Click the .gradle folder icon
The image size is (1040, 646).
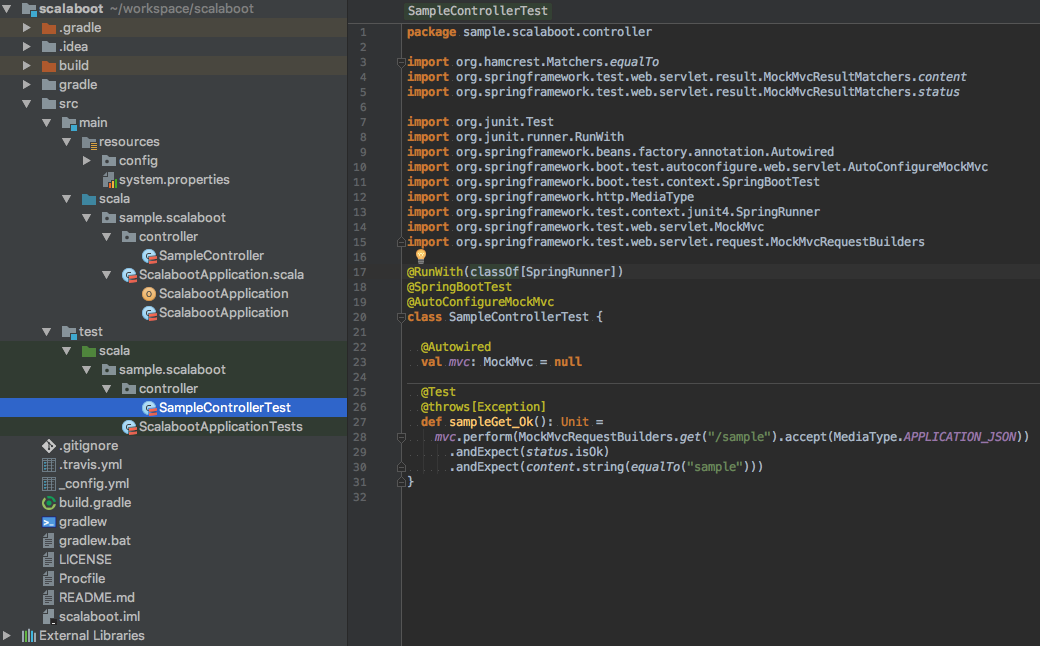(x=48, y=28)
